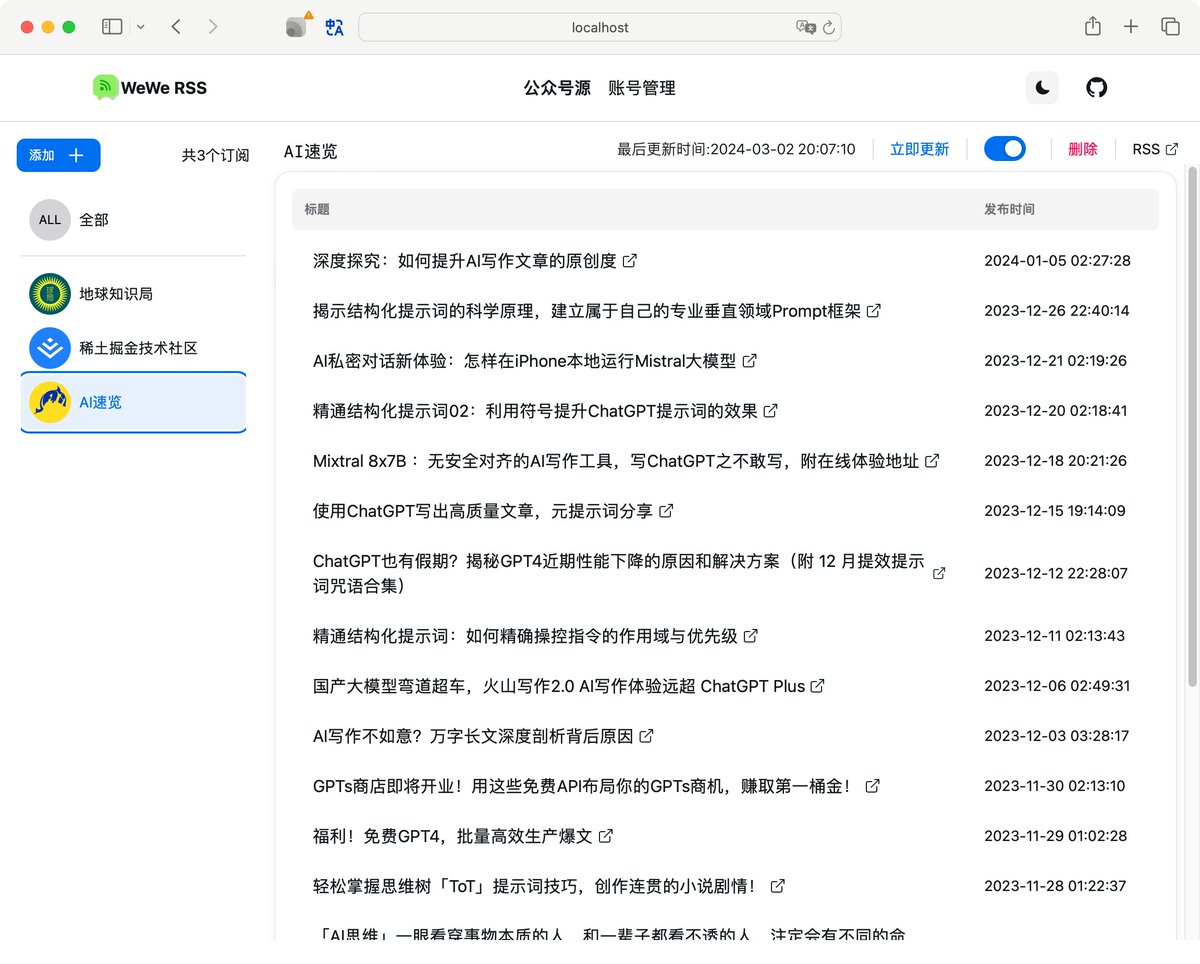Show Safari sidebar
Image resolution: width=1200 pixels, height=964 pixels.
pos(112,27)
